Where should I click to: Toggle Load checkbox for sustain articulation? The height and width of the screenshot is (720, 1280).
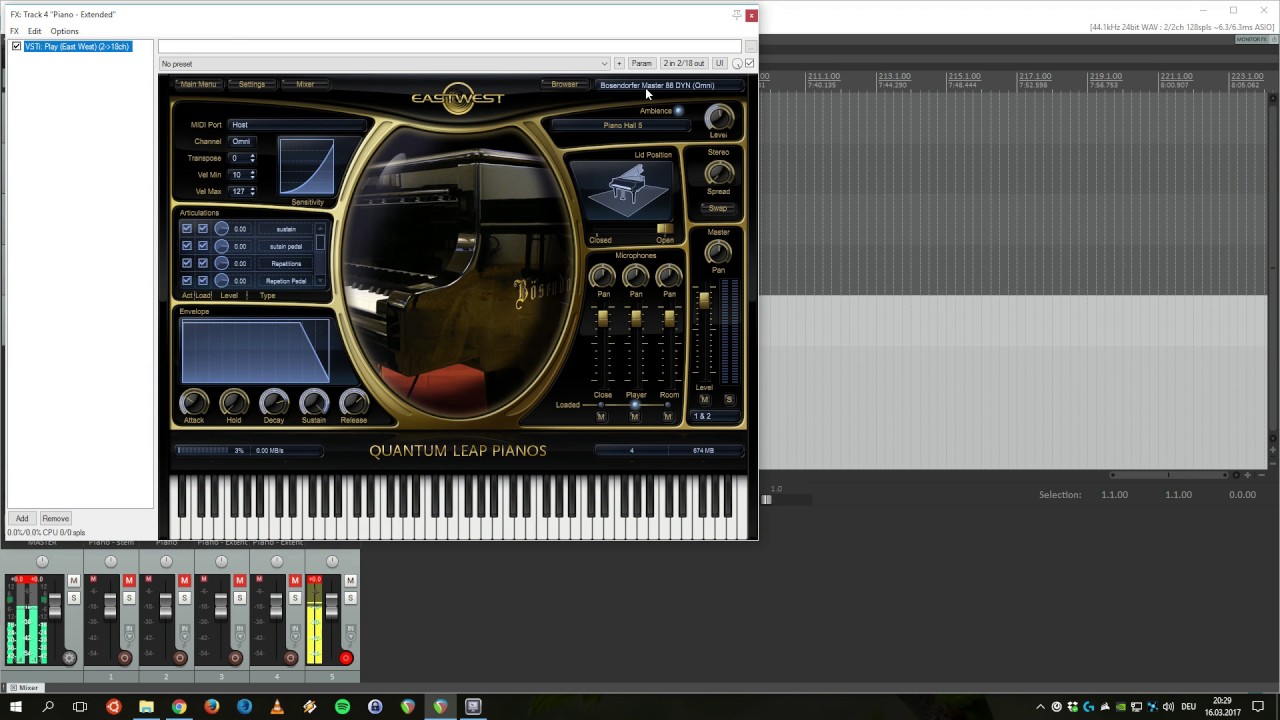click(x=203, y=229)
